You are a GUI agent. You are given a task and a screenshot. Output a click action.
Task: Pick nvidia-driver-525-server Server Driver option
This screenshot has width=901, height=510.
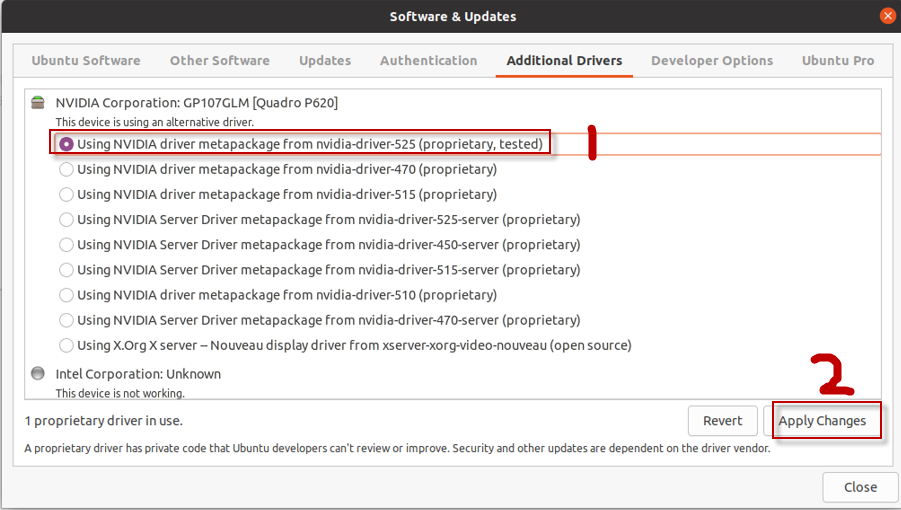pyautogui.click(x=67, y=219)
